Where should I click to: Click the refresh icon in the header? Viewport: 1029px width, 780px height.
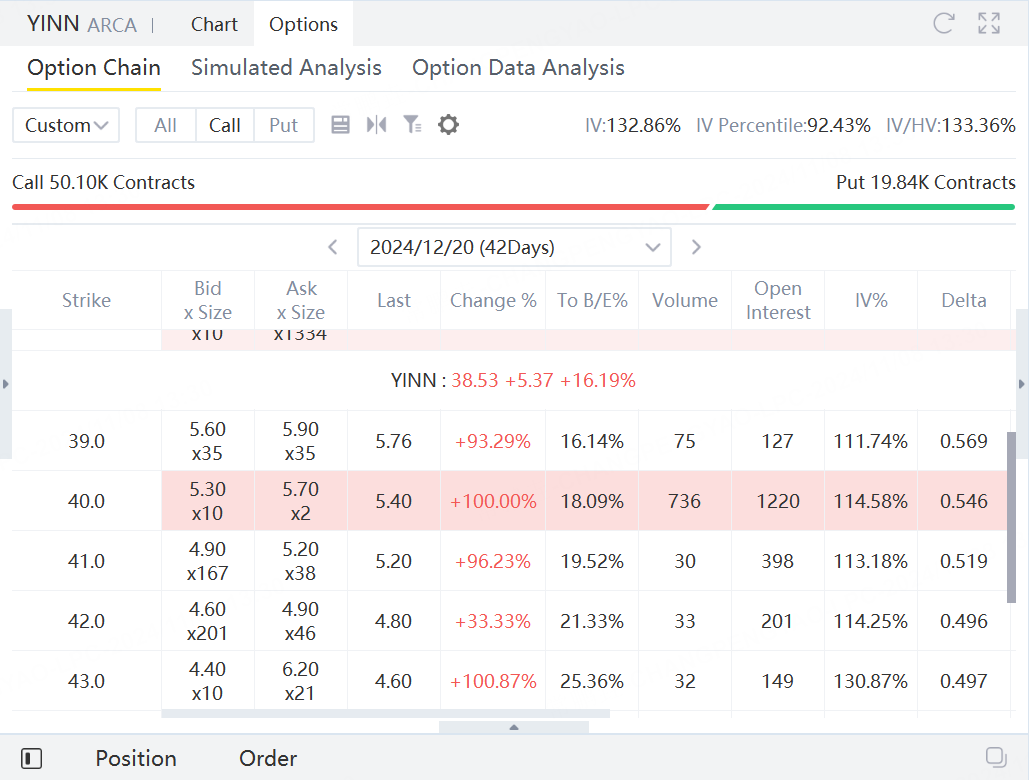coord(943,24)
